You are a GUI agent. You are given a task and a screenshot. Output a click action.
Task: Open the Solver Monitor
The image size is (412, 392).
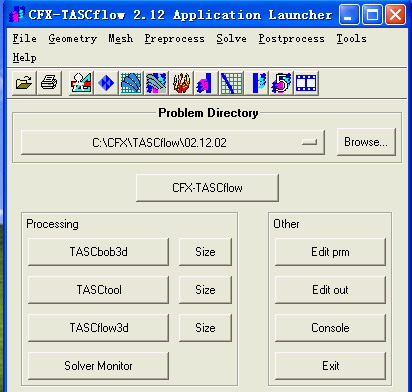tap(98, 366)
